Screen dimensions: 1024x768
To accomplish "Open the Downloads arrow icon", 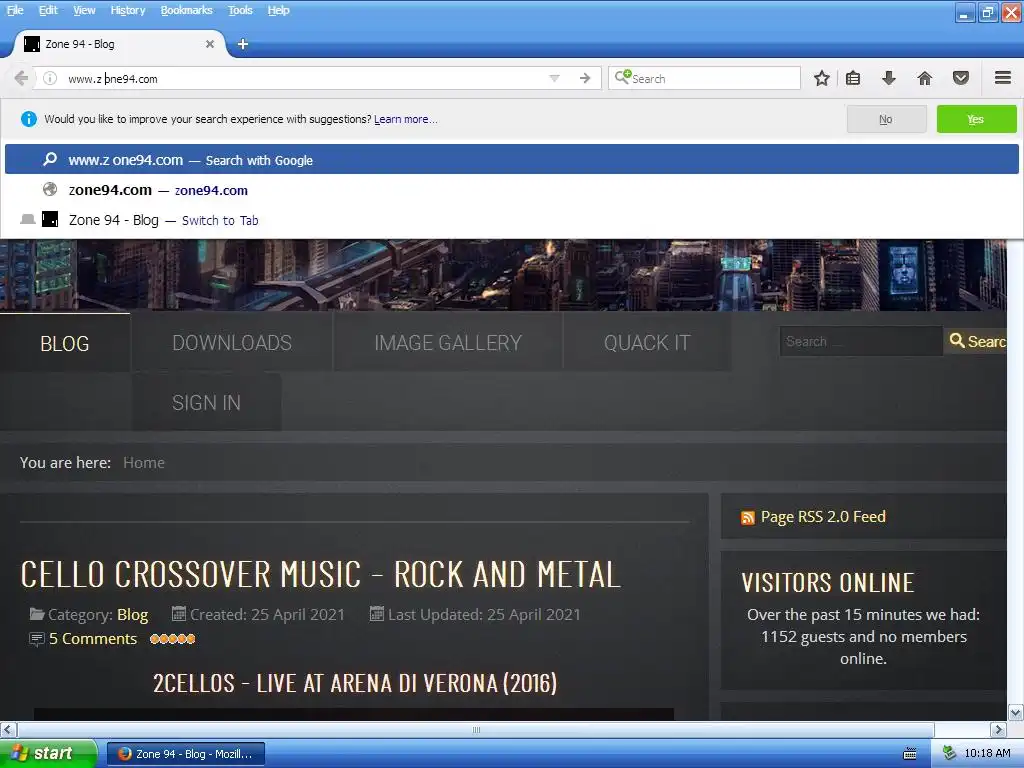I will pyautogui.click(x=889, y=78).
